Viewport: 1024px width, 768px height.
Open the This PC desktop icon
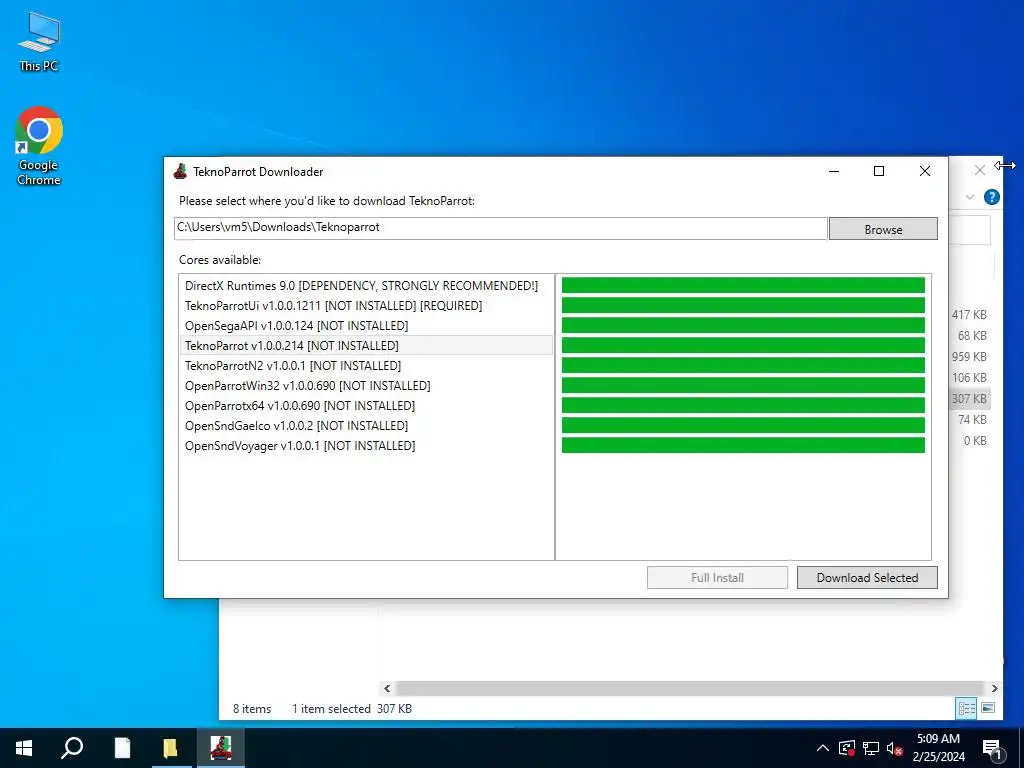[39, 42]
